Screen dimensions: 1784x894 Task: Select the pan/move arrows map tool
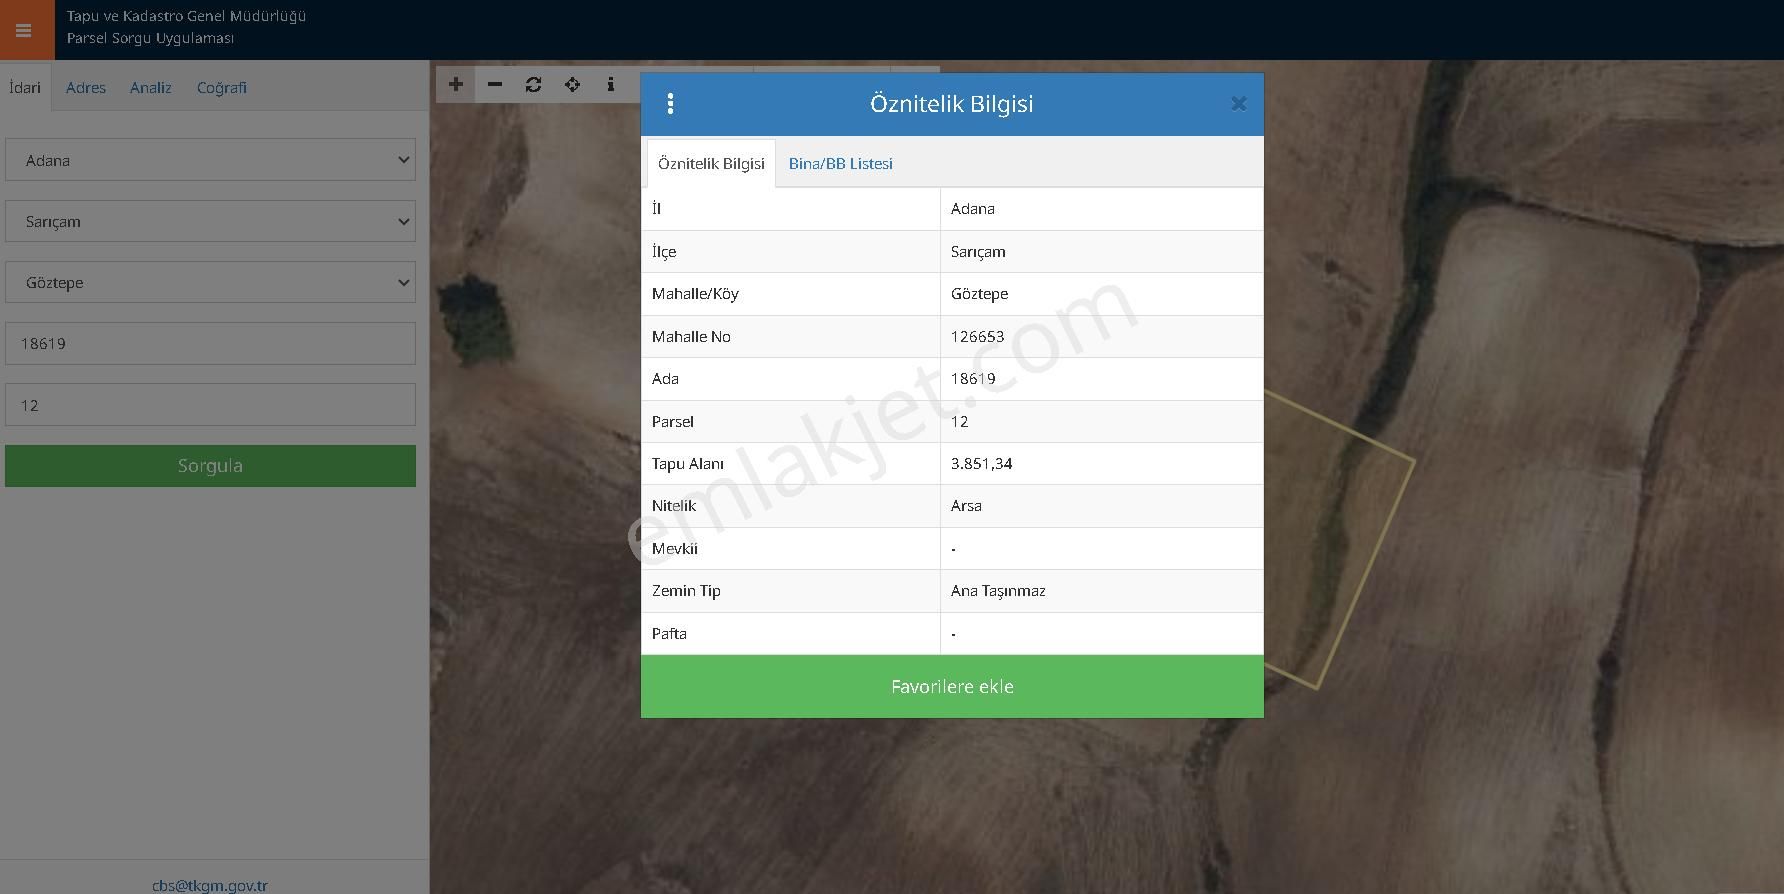pyautogui.click(x=572, y=85)
